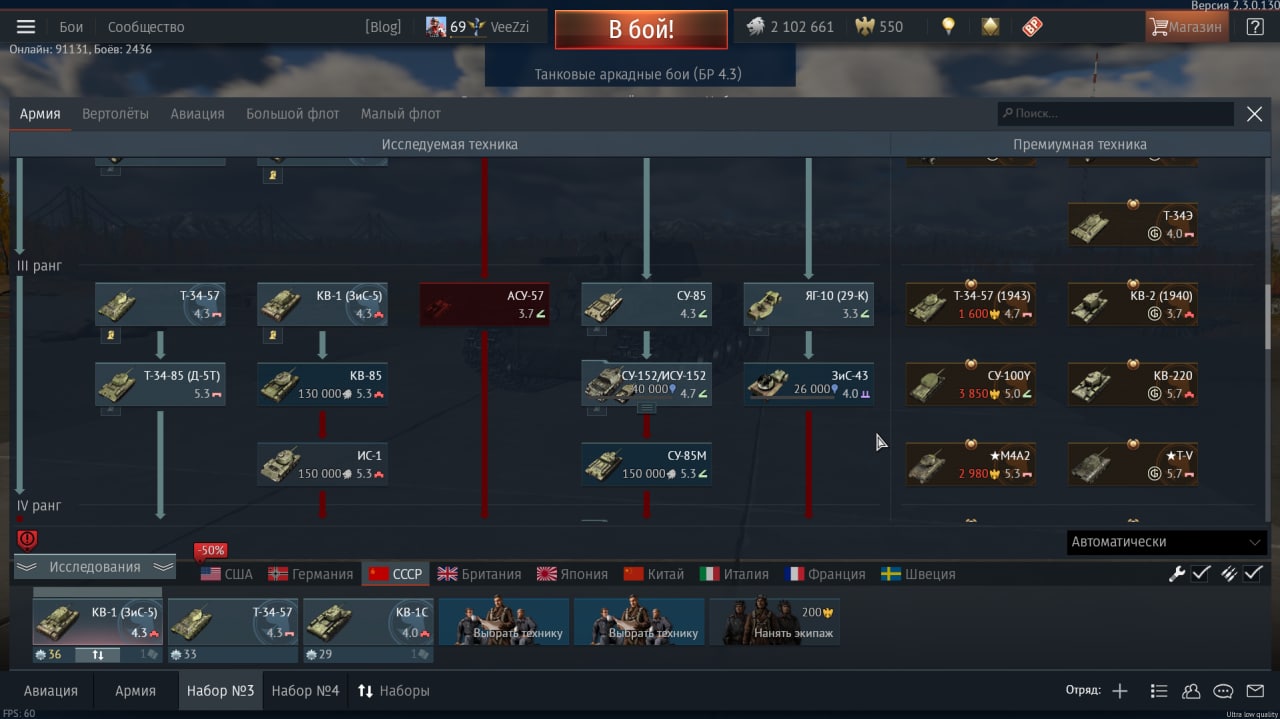The width and height of the screenshot is (1280, 719).
Task: Select the Япония nation tab
Action: click(x=572, y=574)
